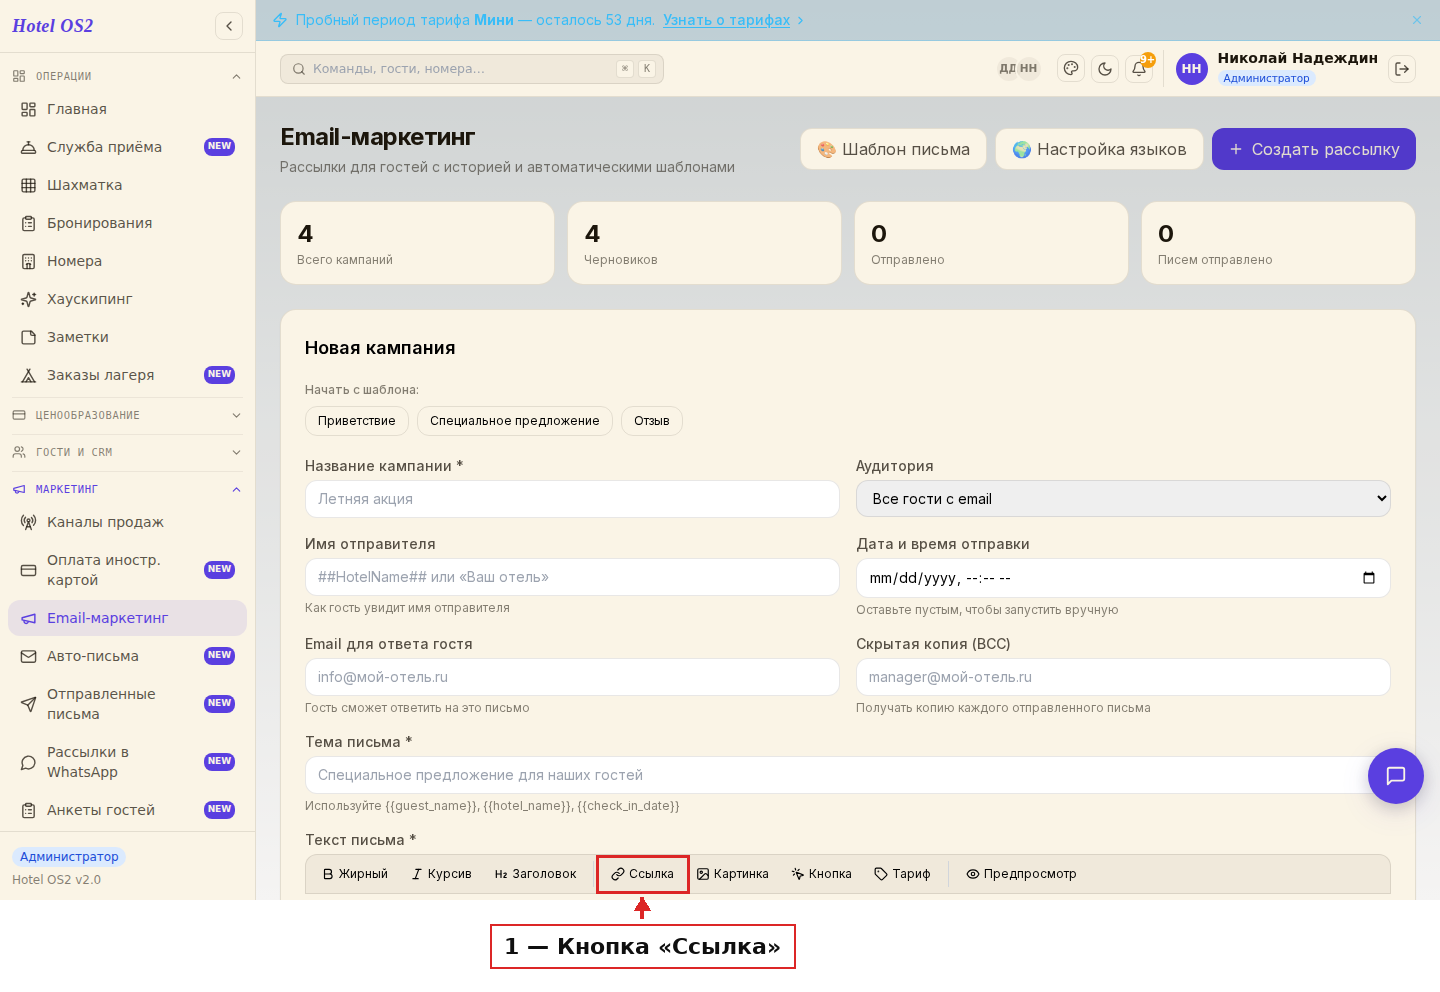Viewport: 1440px width, 992px height.
Task: Open the date and time calendar picker
Action: pyautogui.click(x=1369, y=578)
